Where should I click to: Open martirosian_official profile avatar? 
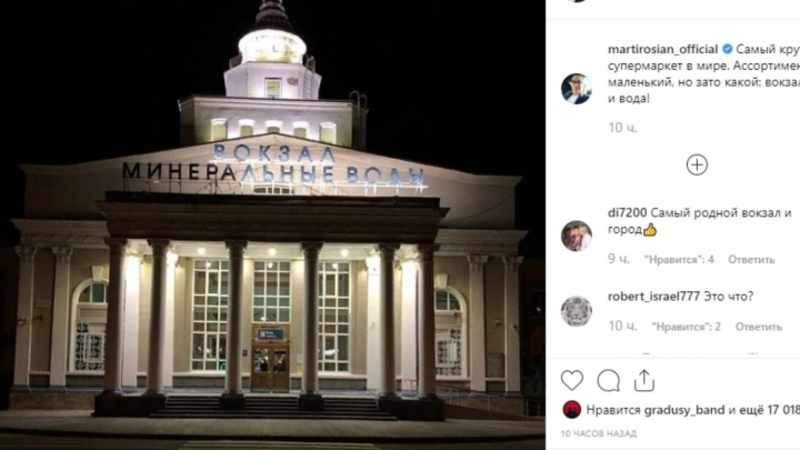point(576,89)
